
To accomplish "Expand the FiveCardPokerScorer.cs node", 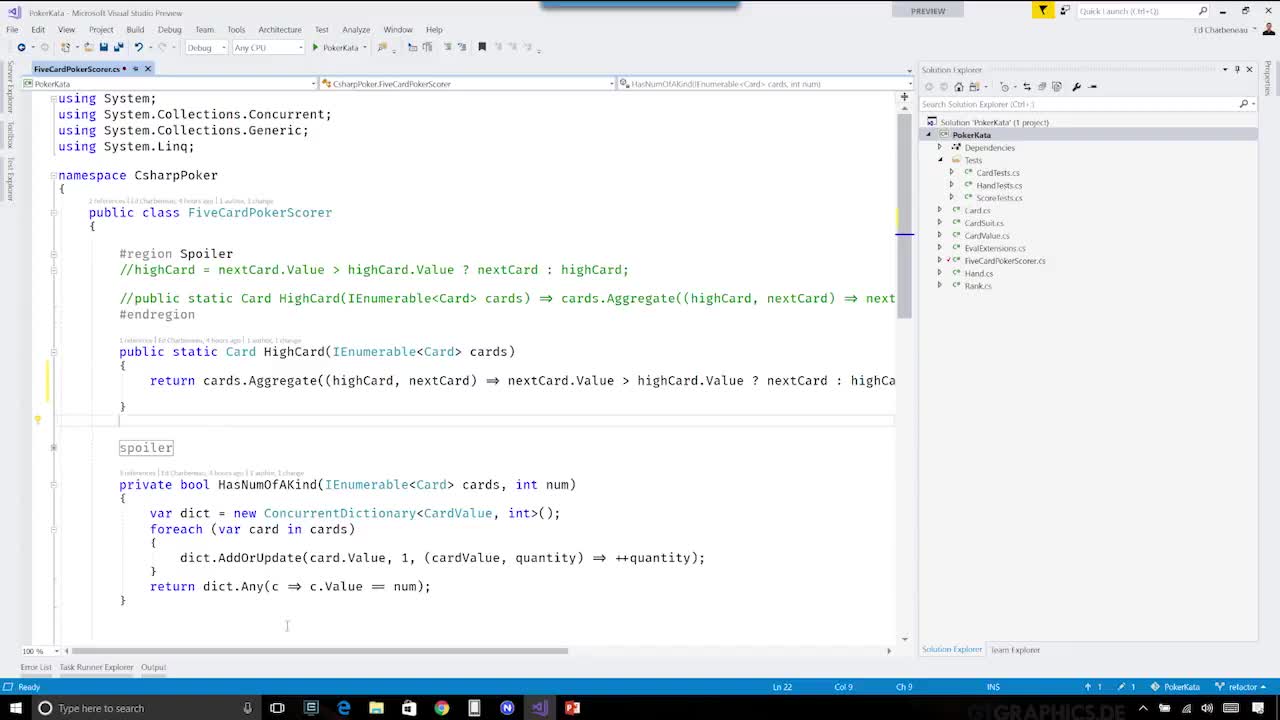I will point(939,261).
